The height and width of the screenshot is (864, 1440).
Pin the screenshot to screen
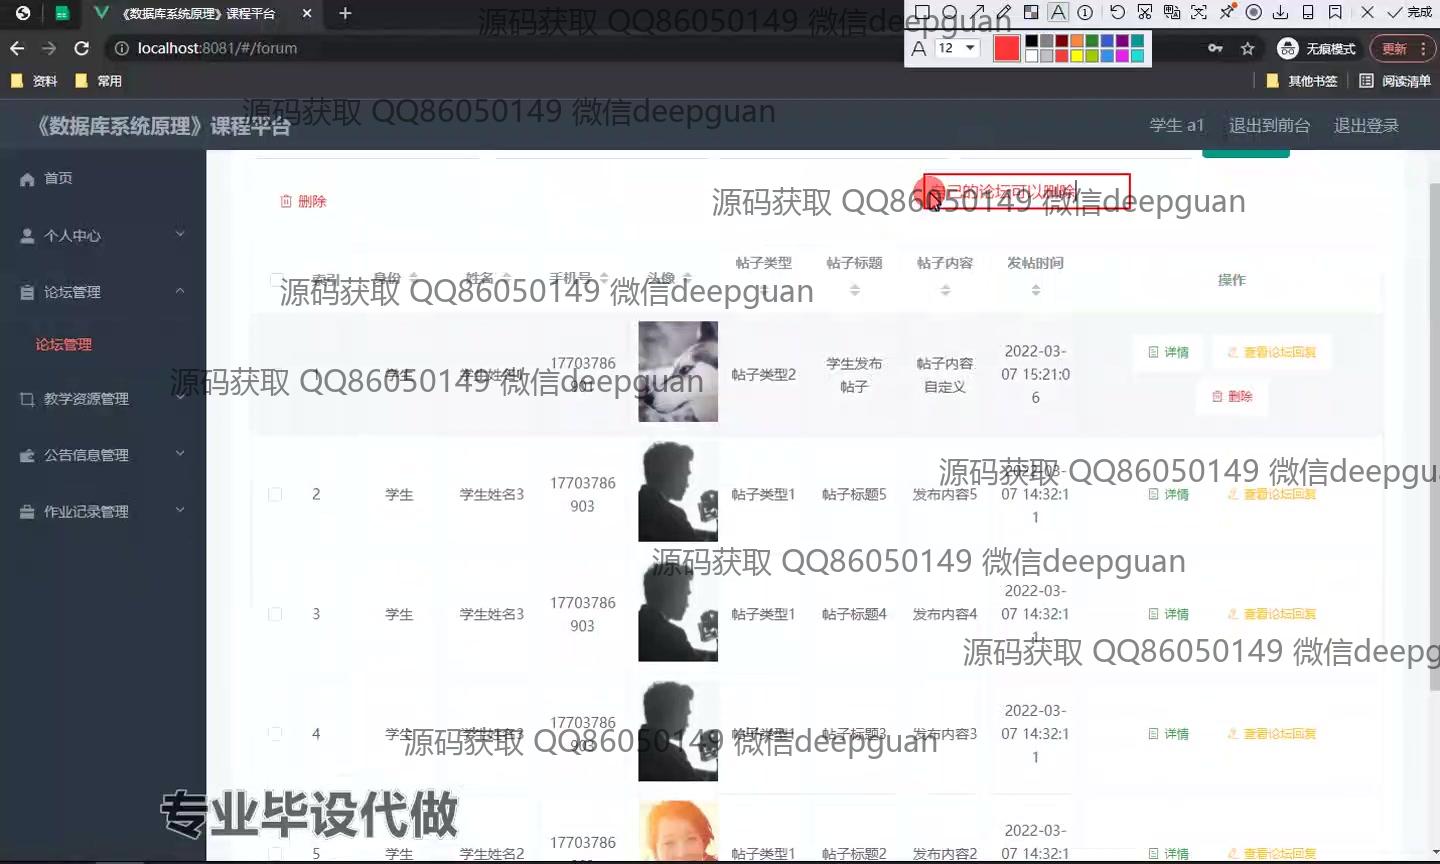click(x=1227, y=12)
